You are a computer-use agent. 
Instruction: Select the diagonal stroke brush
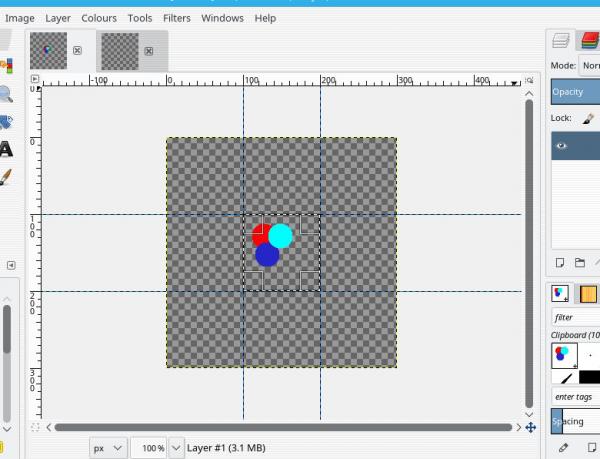[x=565, y=377]
